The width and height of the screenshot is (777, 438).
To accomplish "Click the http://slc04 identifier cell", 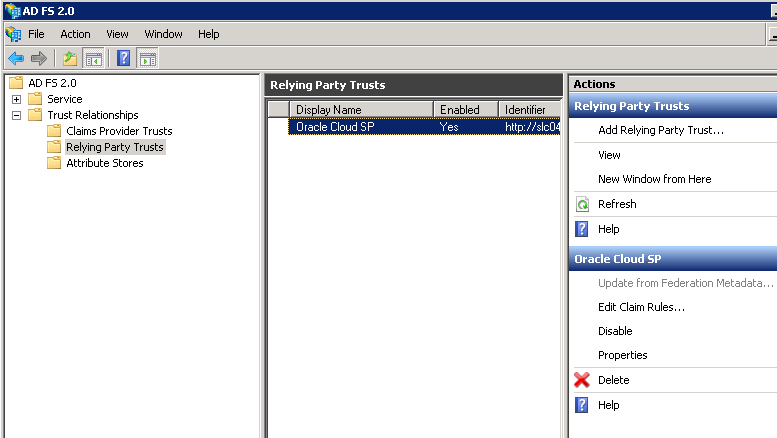I will coord(532,127).
